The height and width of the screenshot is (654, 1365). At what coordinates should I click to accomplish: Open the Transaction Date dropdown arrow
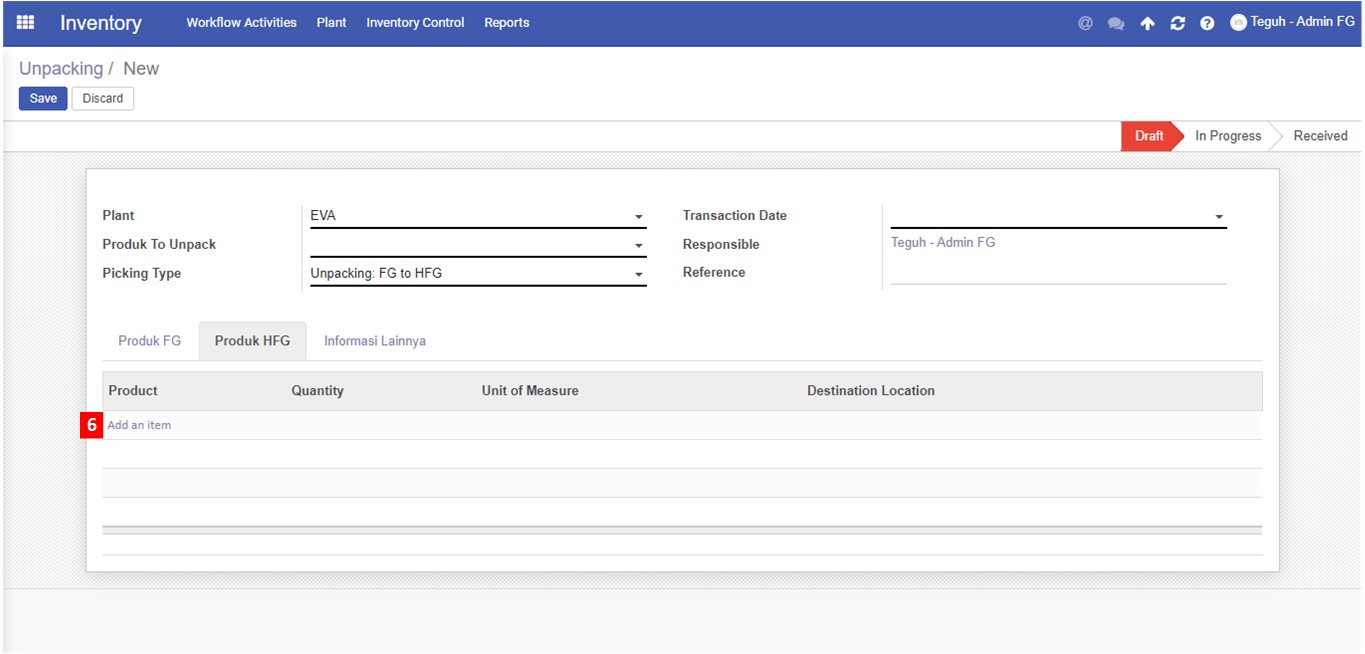[1219, 217]
